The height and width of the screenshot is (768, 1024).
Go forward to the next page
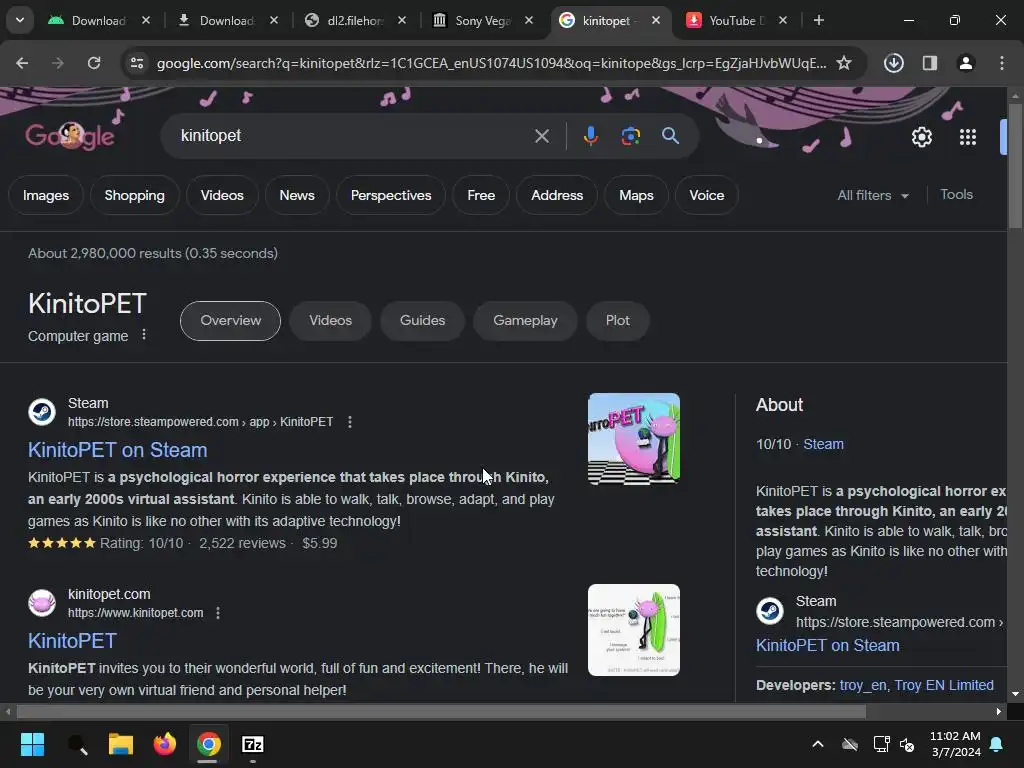pos(58,63)
